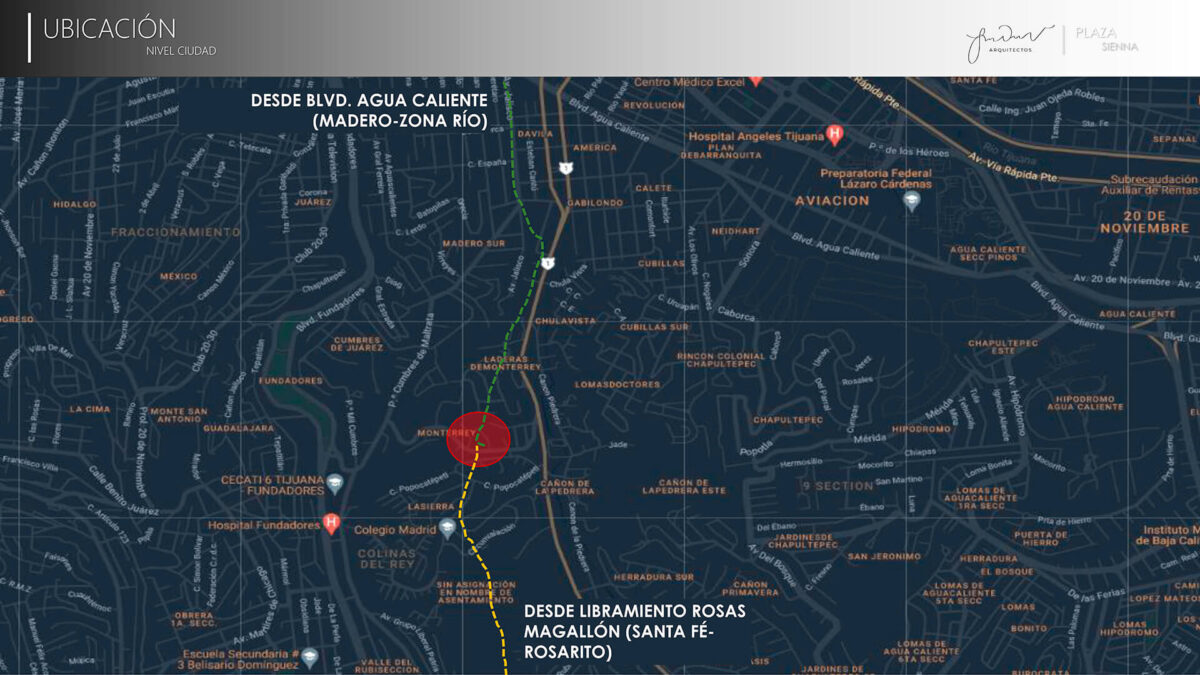Click the NIVEL CIUDAD subtitle

tap(181, 51)
